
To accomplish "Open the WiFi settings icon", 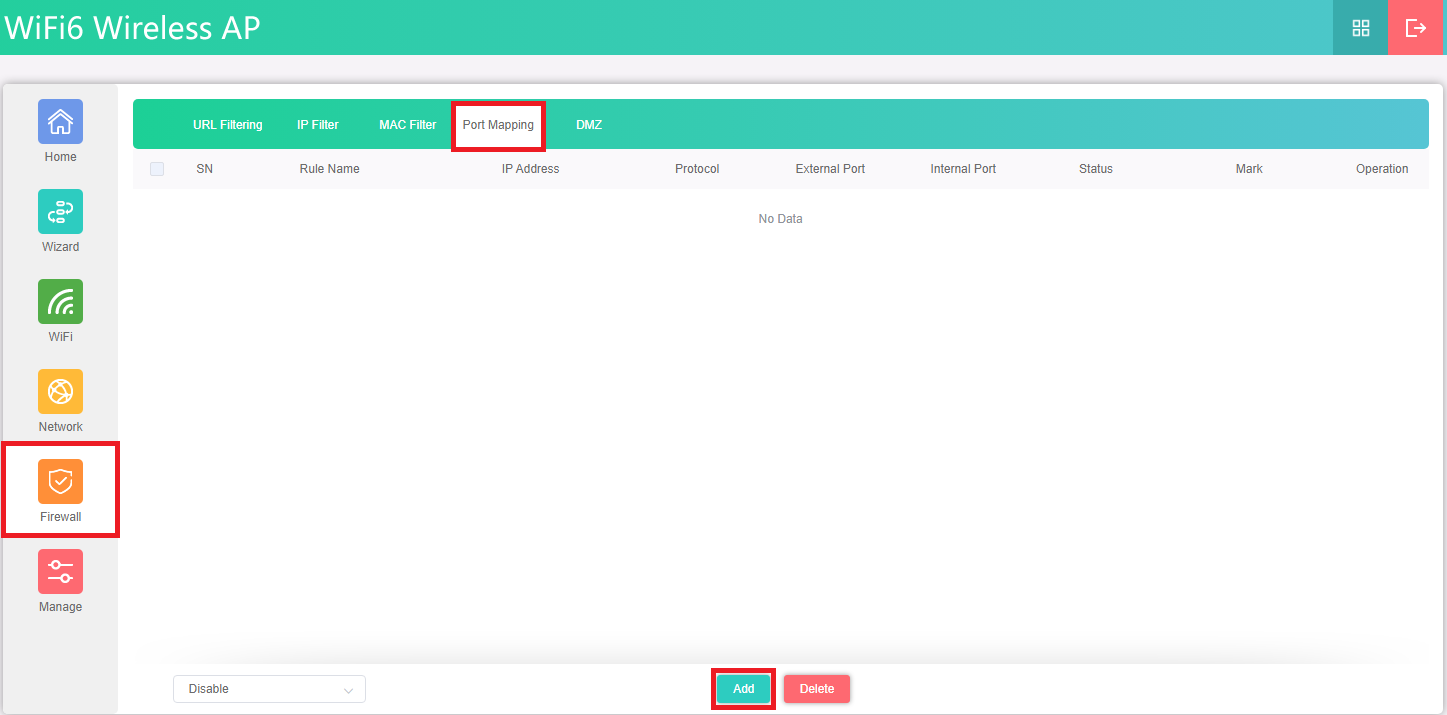I will 60,302.
